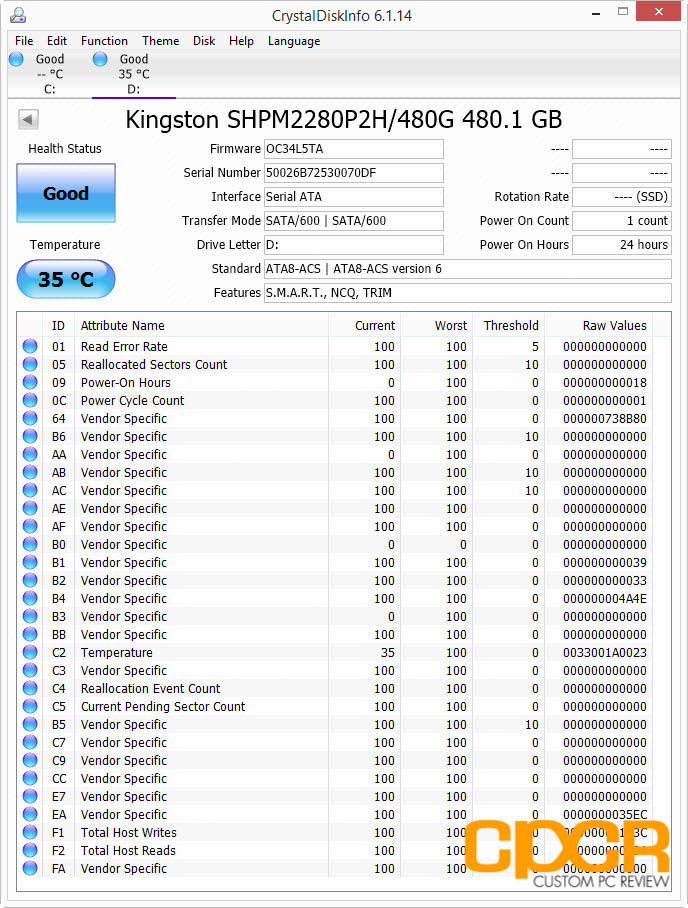
Task: Click the Drive Letter field D:
Action: click(354, 245)
